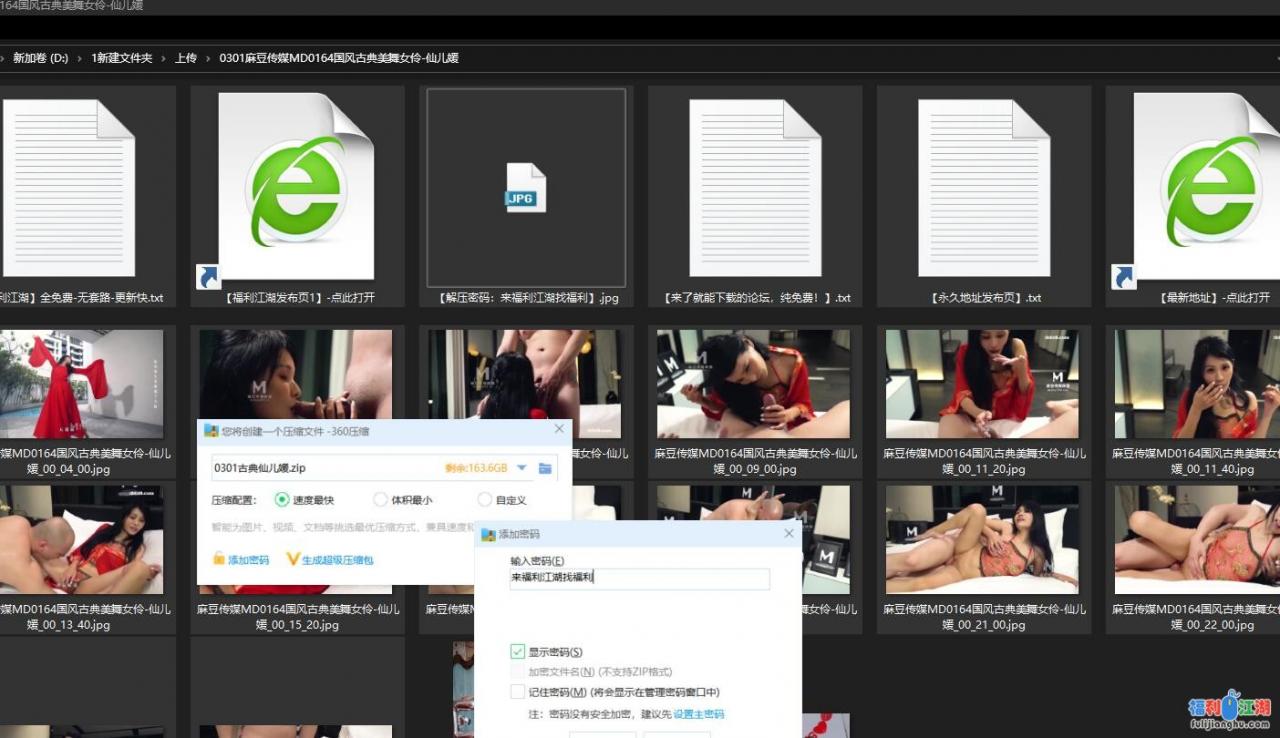
Task: Select the 速度最快 compression option
Action: pos(282,500)
